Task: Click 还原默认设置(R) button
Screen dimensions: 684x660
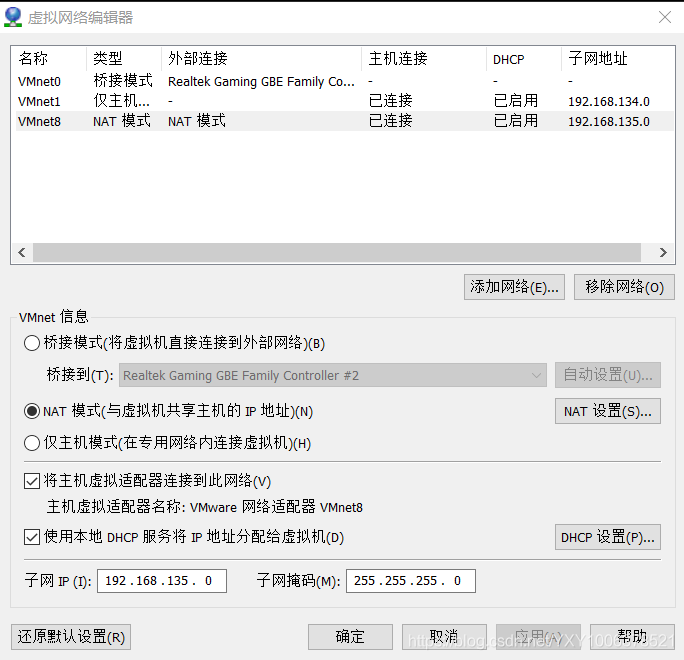Action: tap(71, 637)
